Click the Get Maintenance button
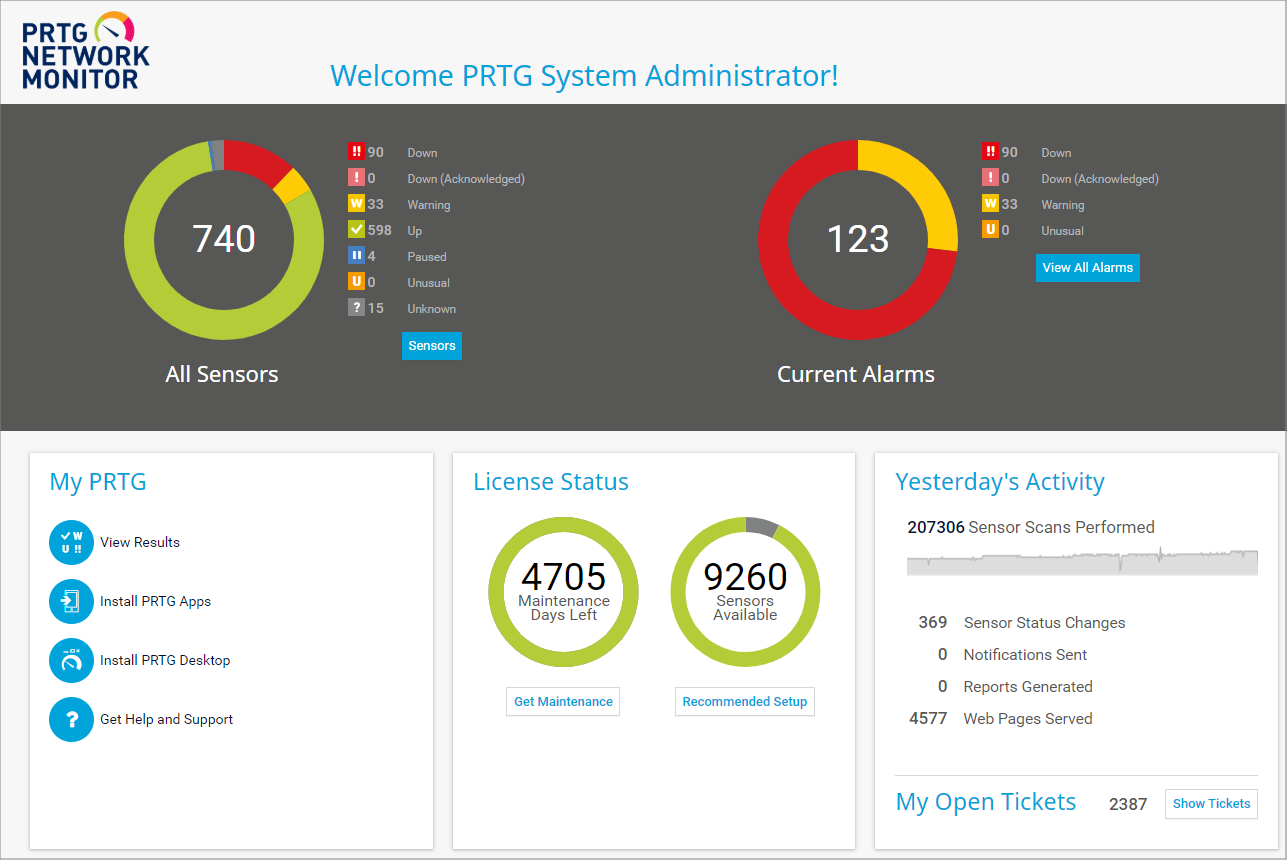 coord(563,702)
